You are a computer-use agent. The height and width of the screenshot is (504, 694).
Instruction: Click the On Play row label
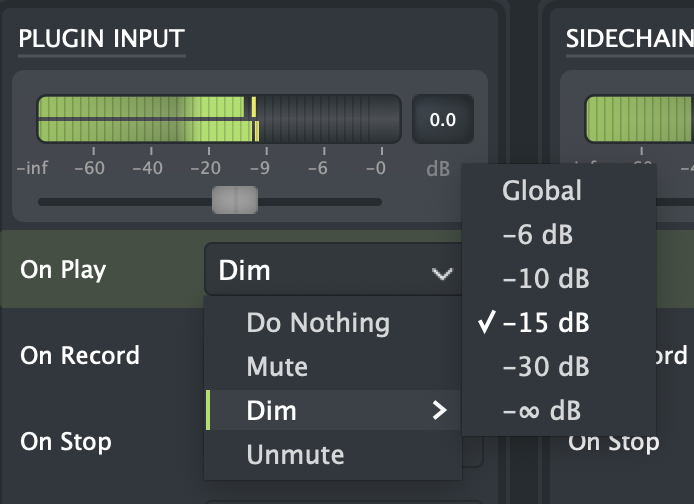(63, 270)
